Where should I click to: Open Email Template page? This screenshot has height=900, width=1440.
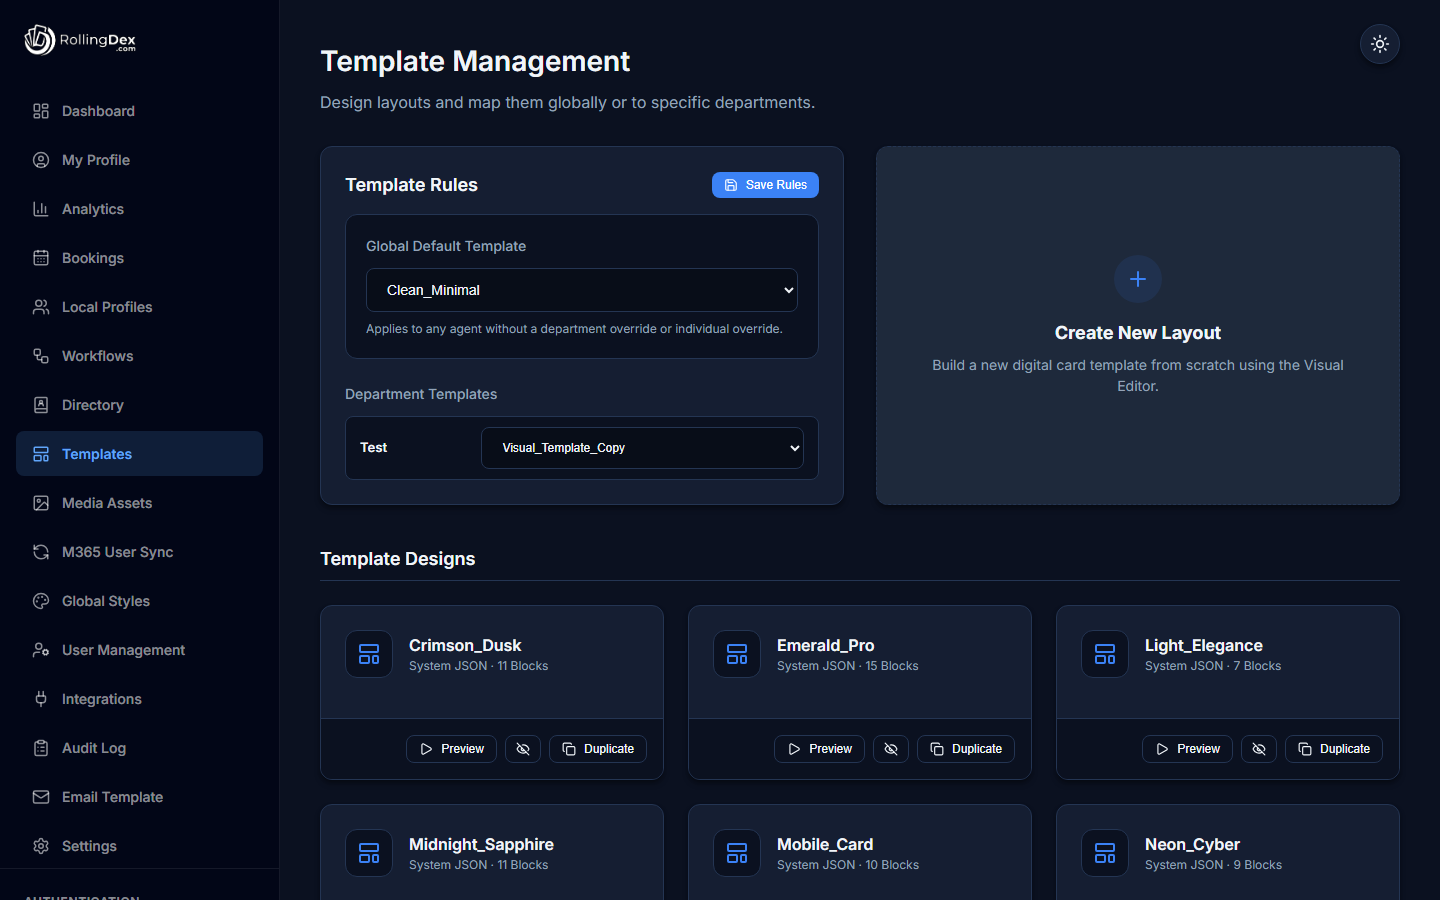coord(139,797)
